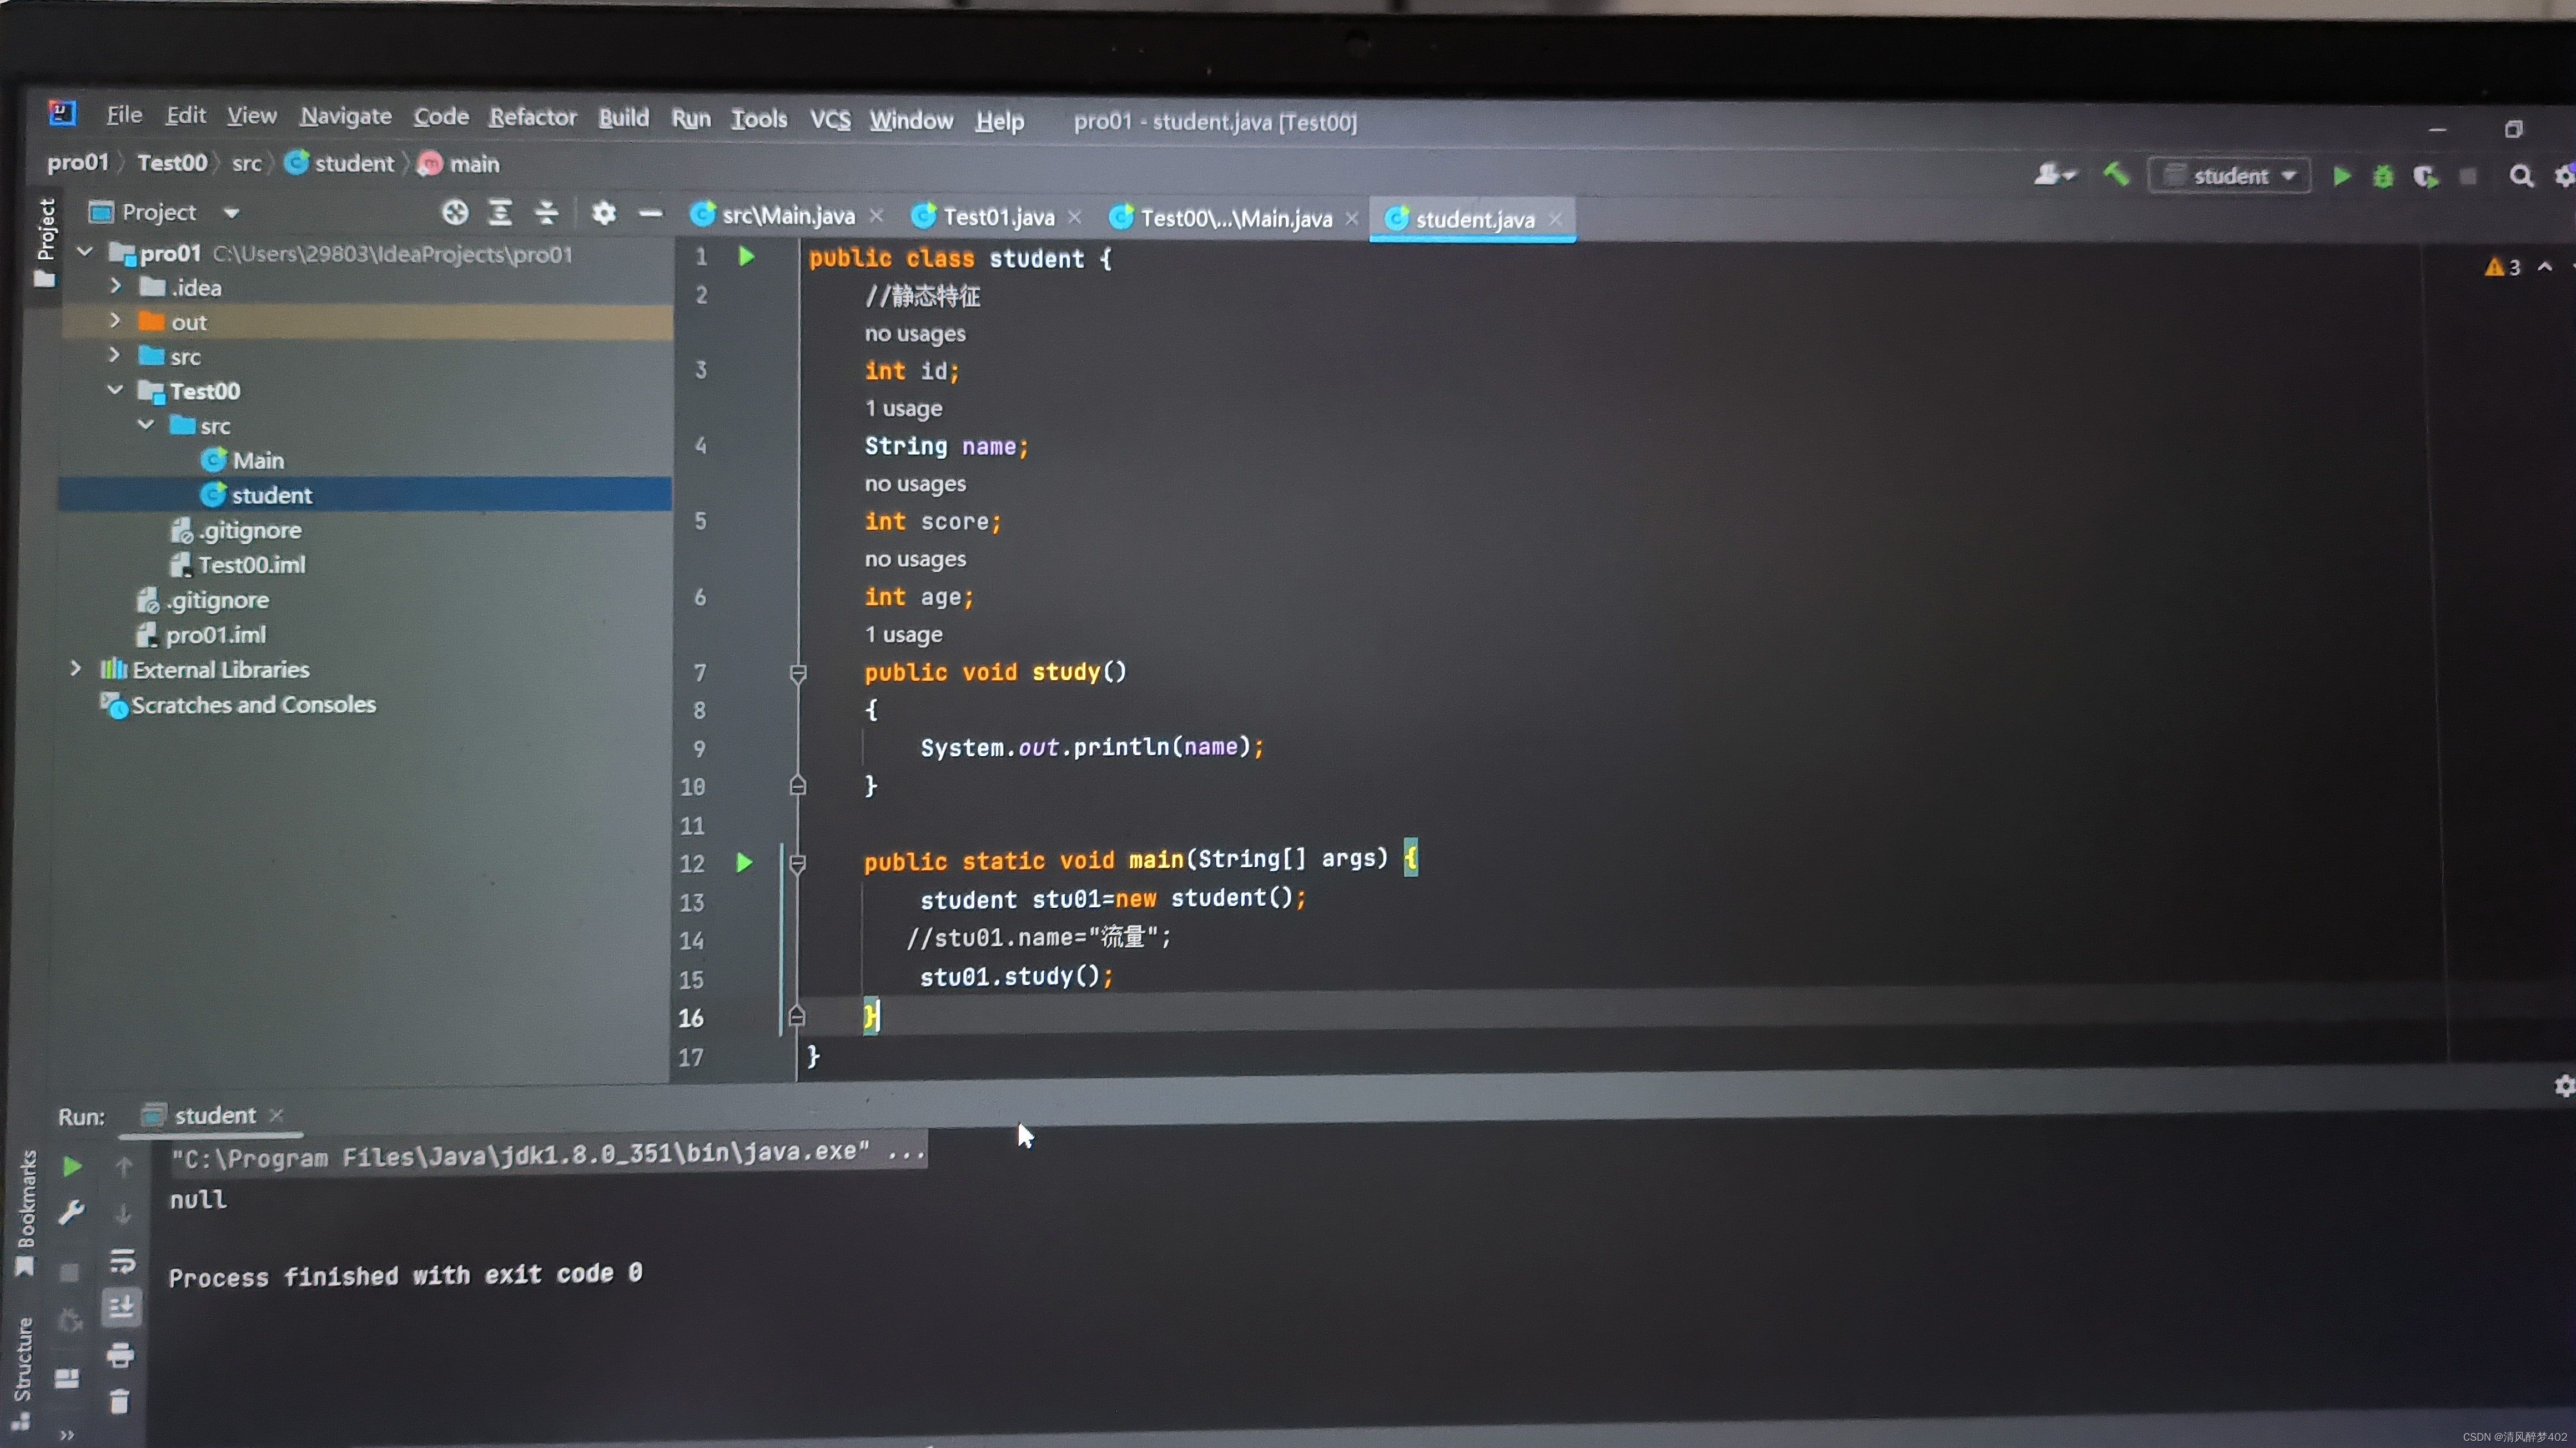Toggle the Project tool window side button
The image size is (2576, 1448).
coord(45,243)
